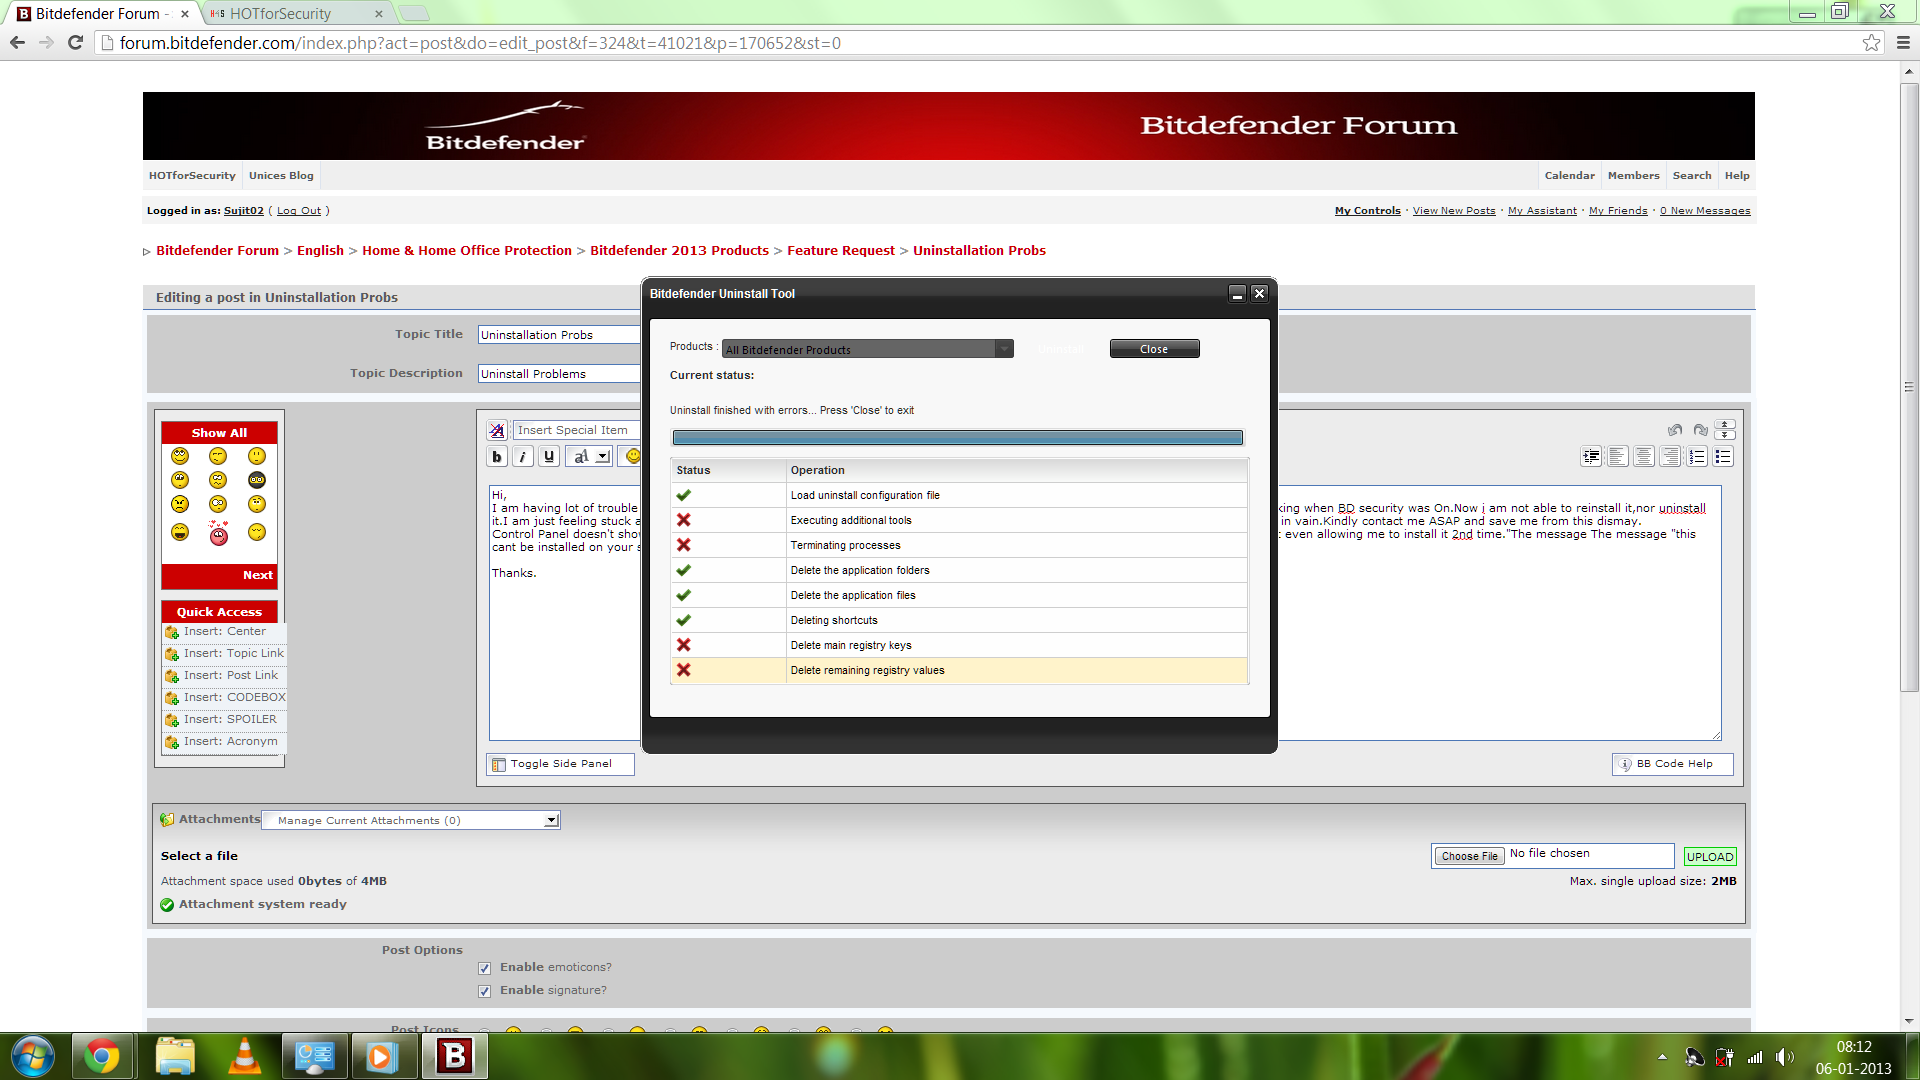Open View New Posts link
Screen dimensions: 1920x1080
[1454, 211]
